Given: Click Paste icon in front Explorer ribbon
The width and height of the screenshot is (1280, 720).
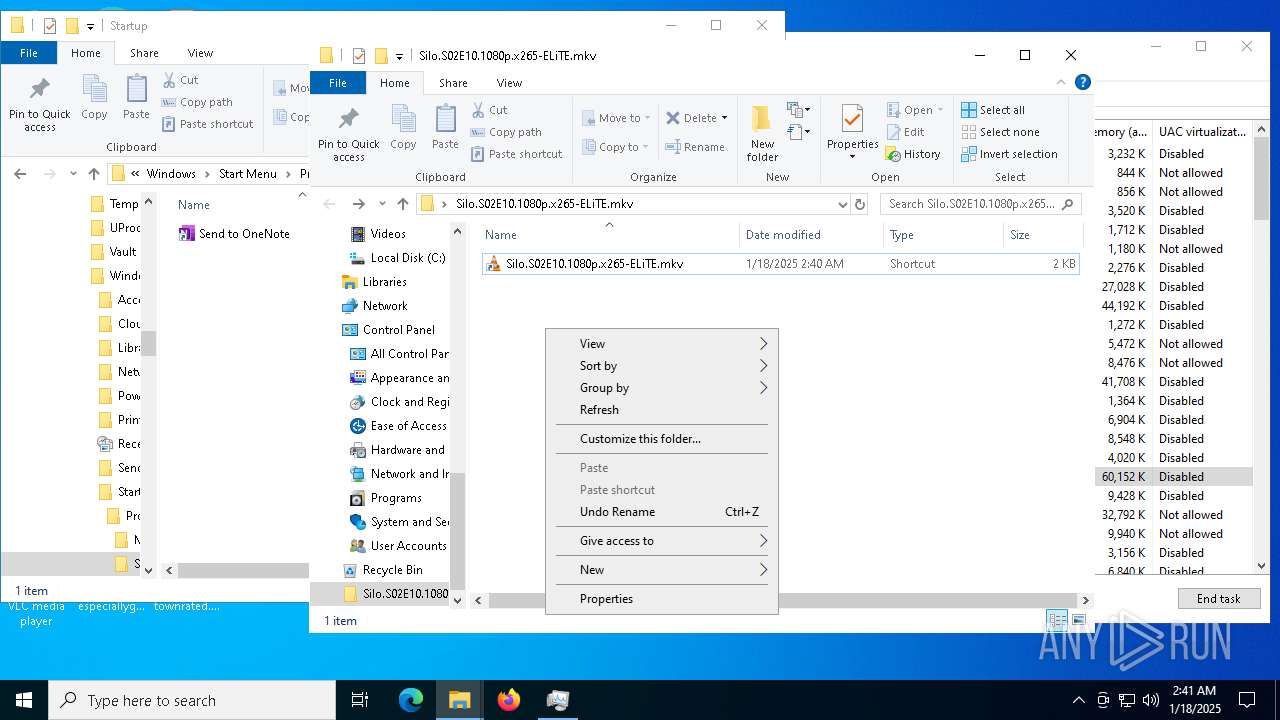Looking at the screenshot, I should [445, 128].
